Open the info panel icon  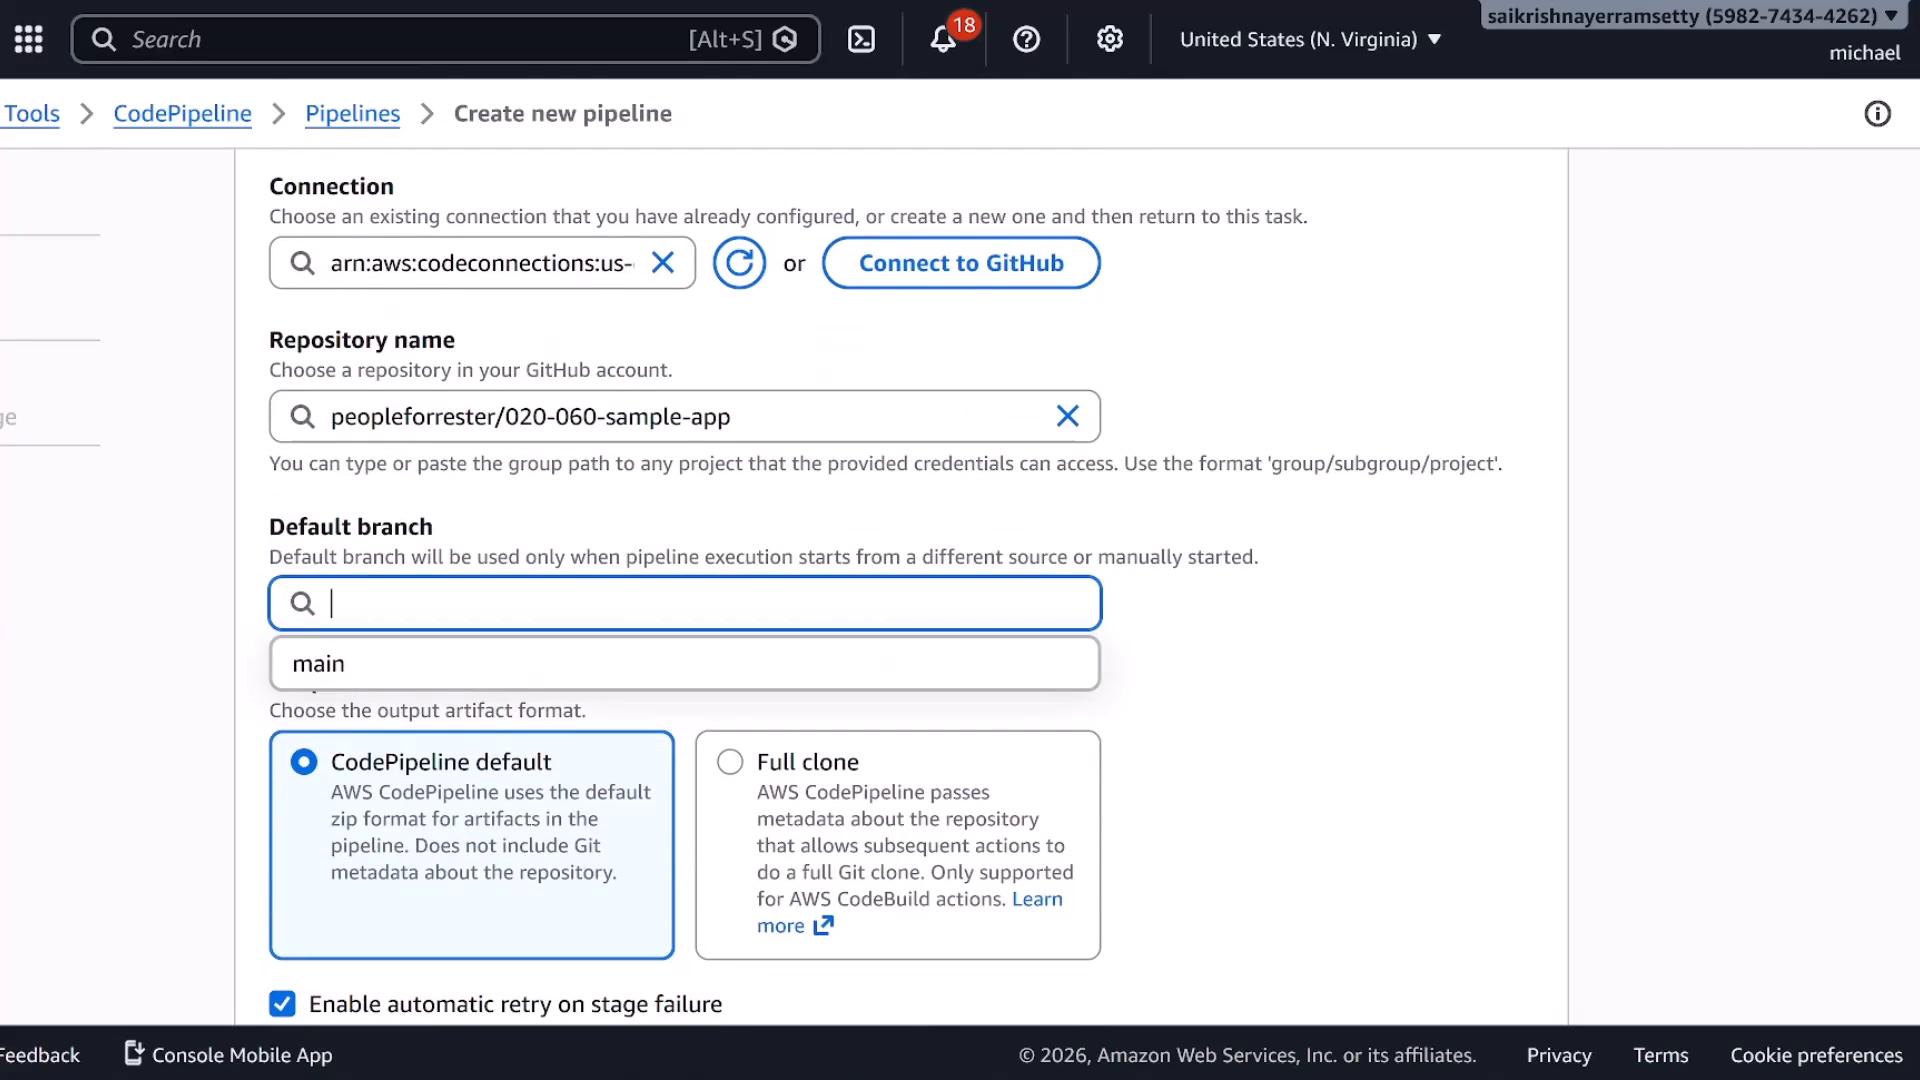tap(1877, 114)
